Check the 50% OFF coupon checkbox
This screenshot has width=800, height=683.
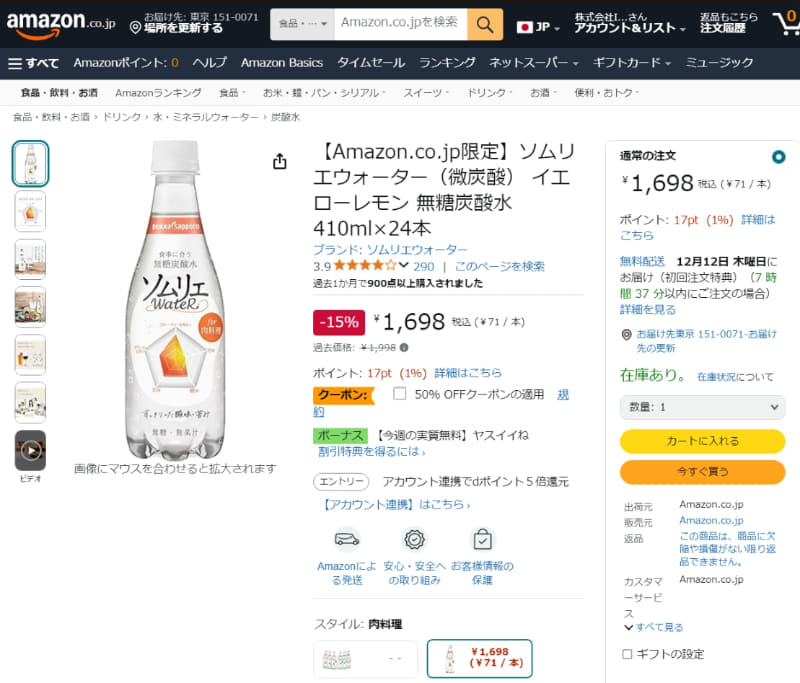[400, 394]
